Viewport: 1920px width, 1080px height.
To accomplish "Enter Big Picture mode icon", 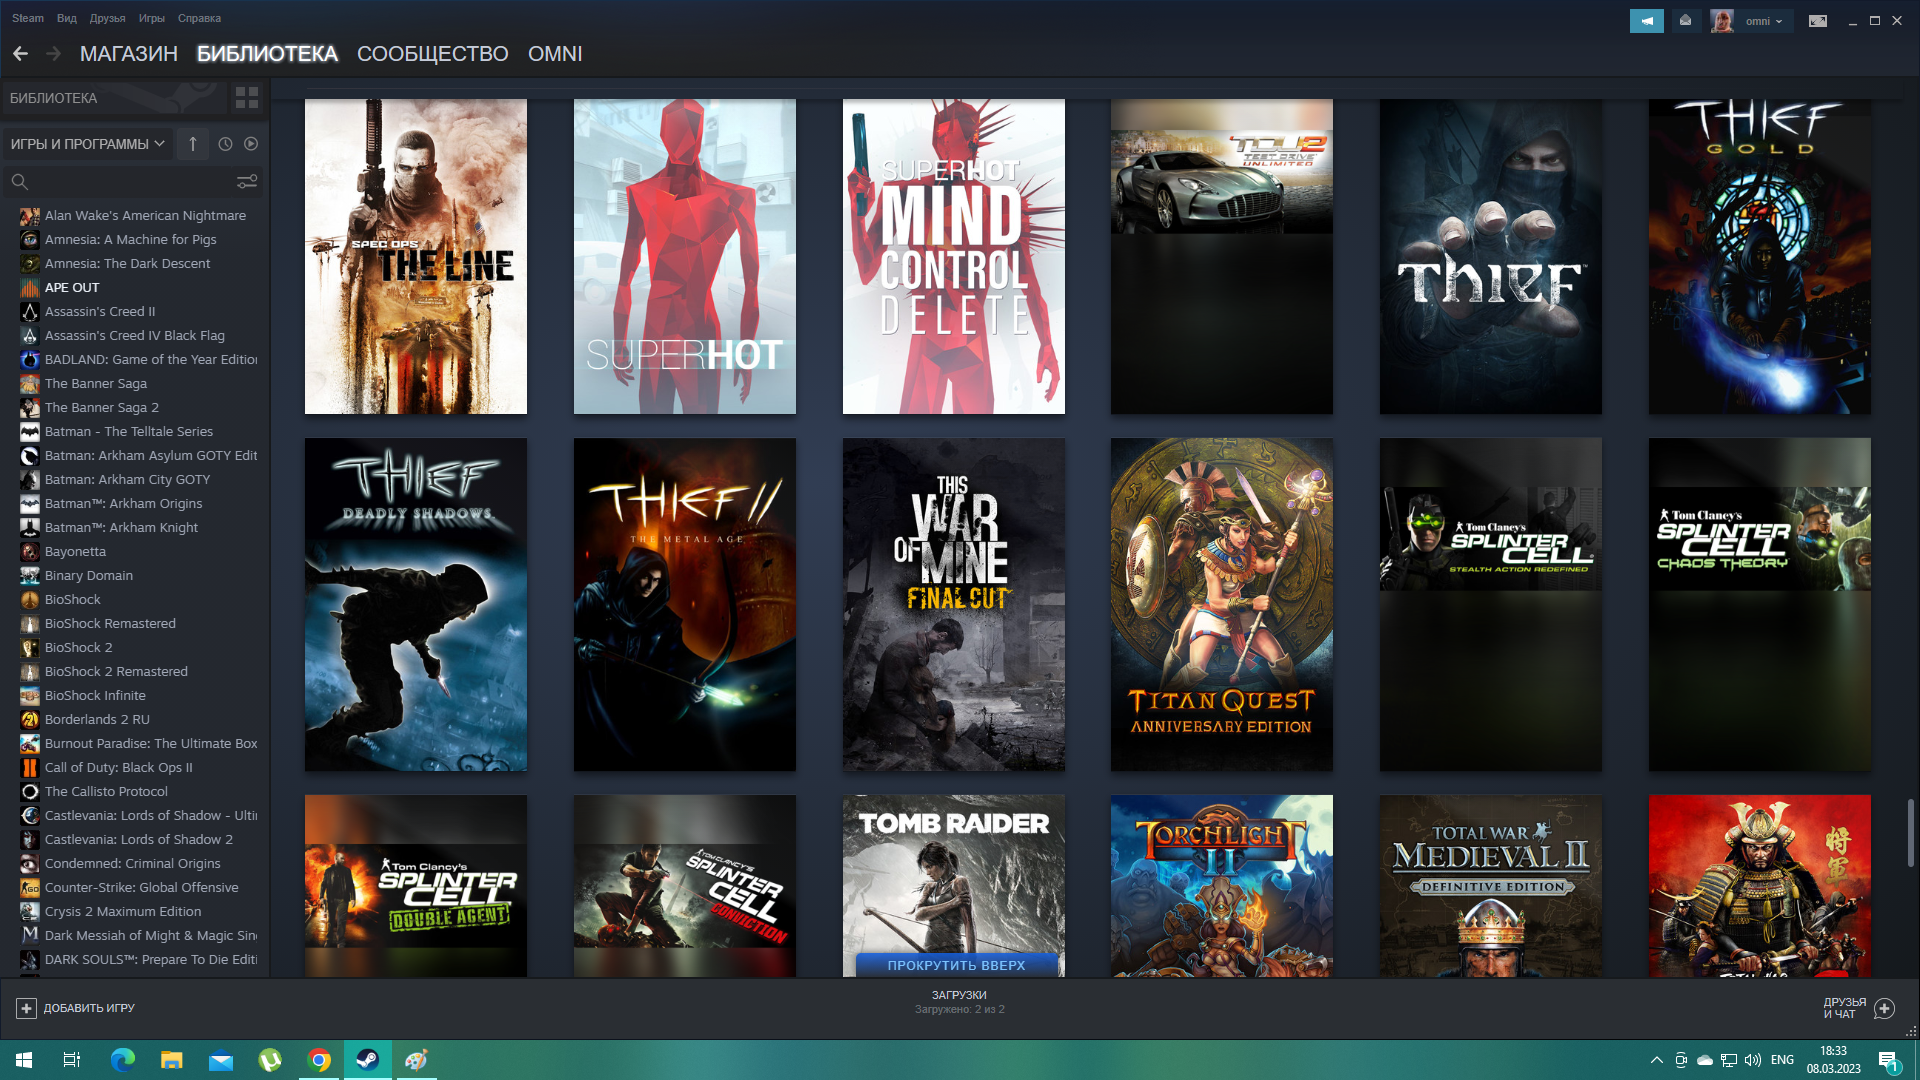I will click(1817, 21).
